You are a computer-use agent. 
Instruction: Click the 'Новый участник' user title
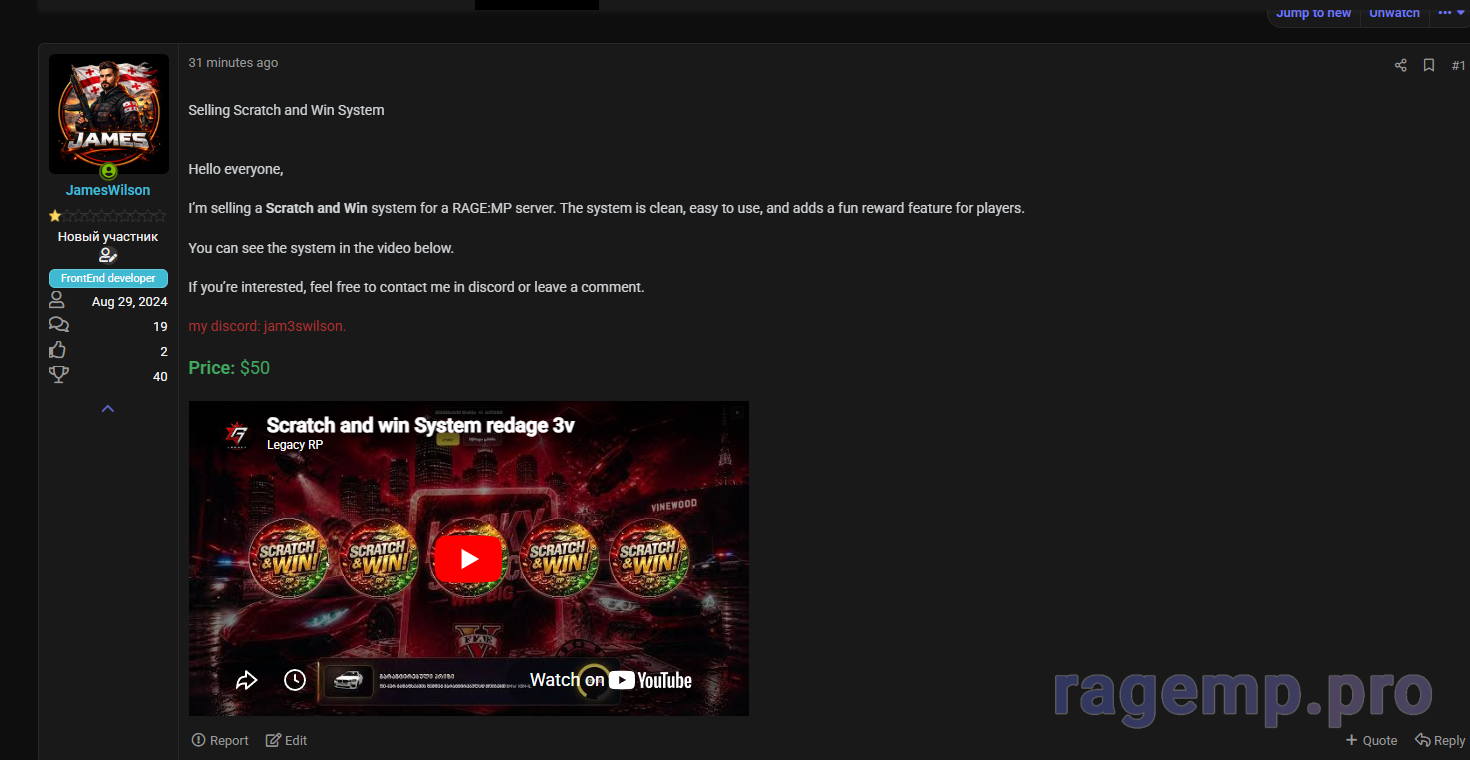(108, 237)
